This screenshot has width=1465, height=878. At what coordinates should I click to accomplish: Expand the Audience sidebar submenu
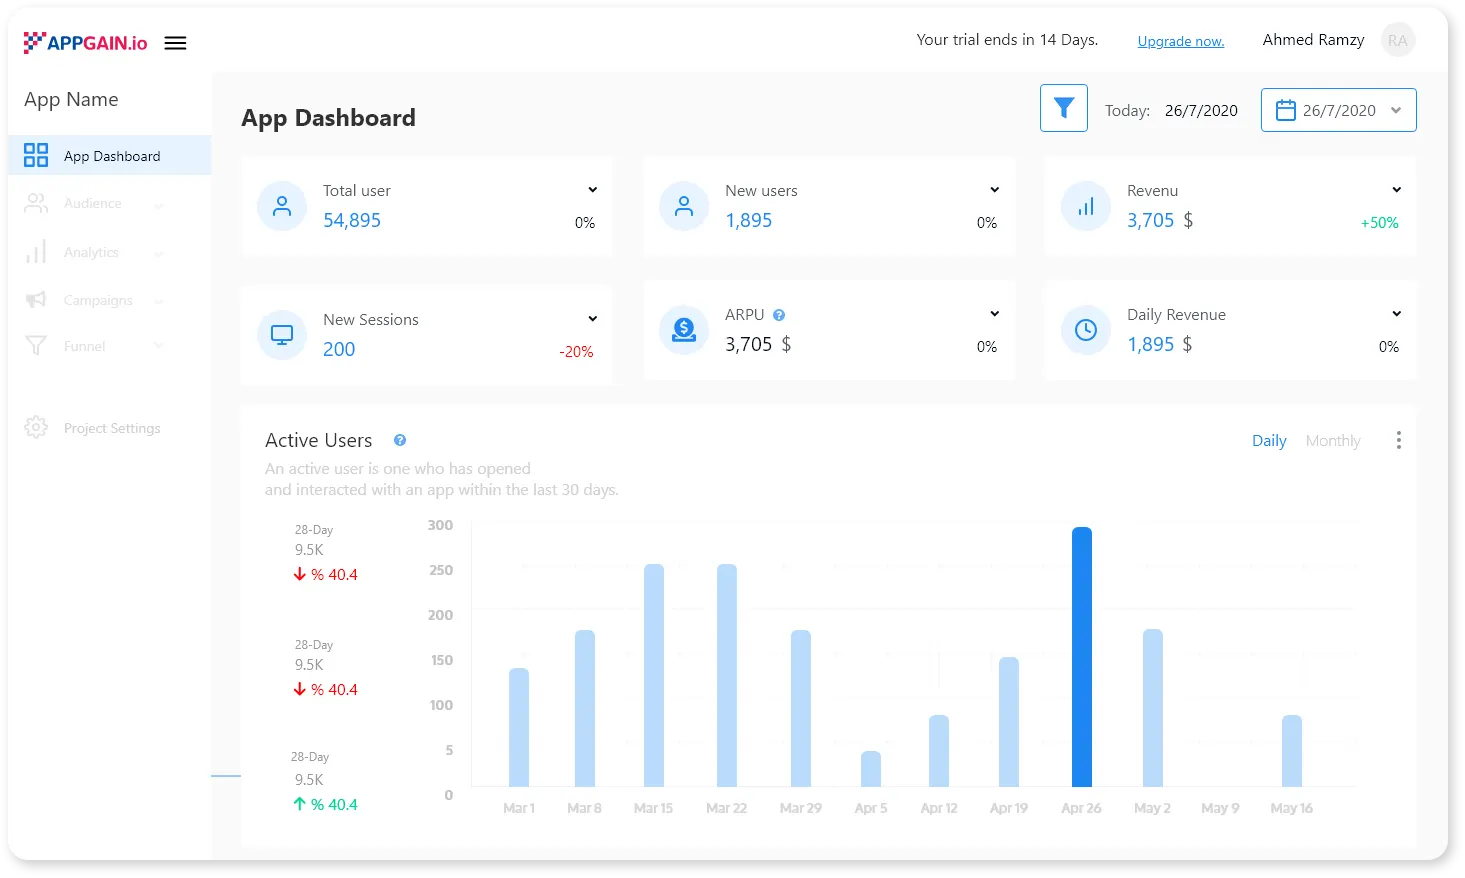click(159, 205)
